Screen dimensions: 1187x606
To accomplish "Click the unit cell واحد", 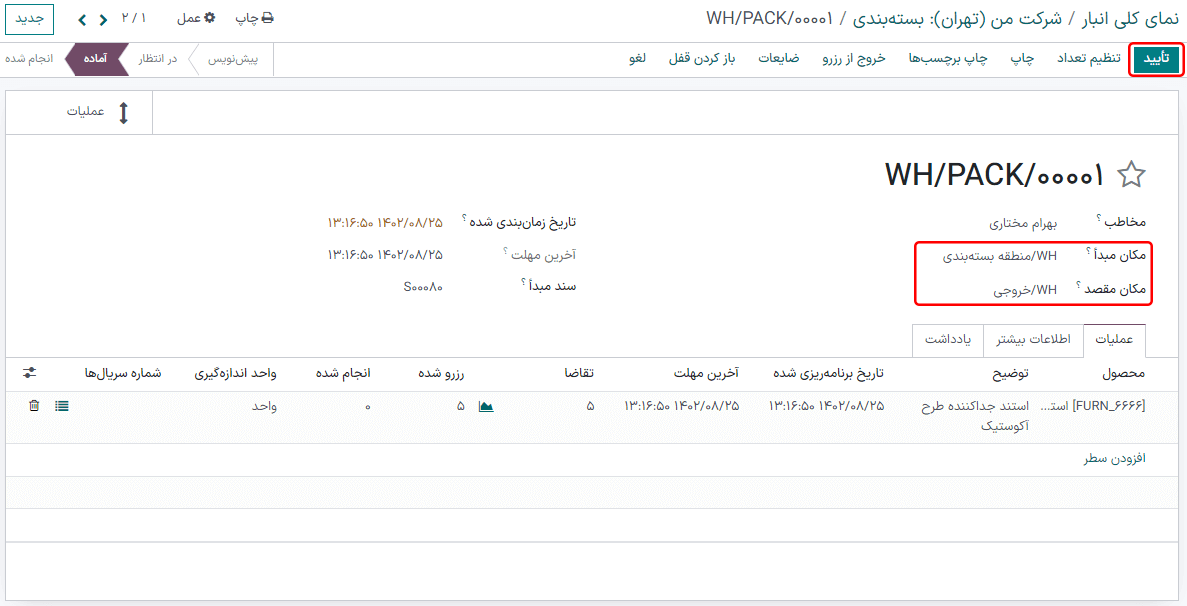I will [264, 407].
